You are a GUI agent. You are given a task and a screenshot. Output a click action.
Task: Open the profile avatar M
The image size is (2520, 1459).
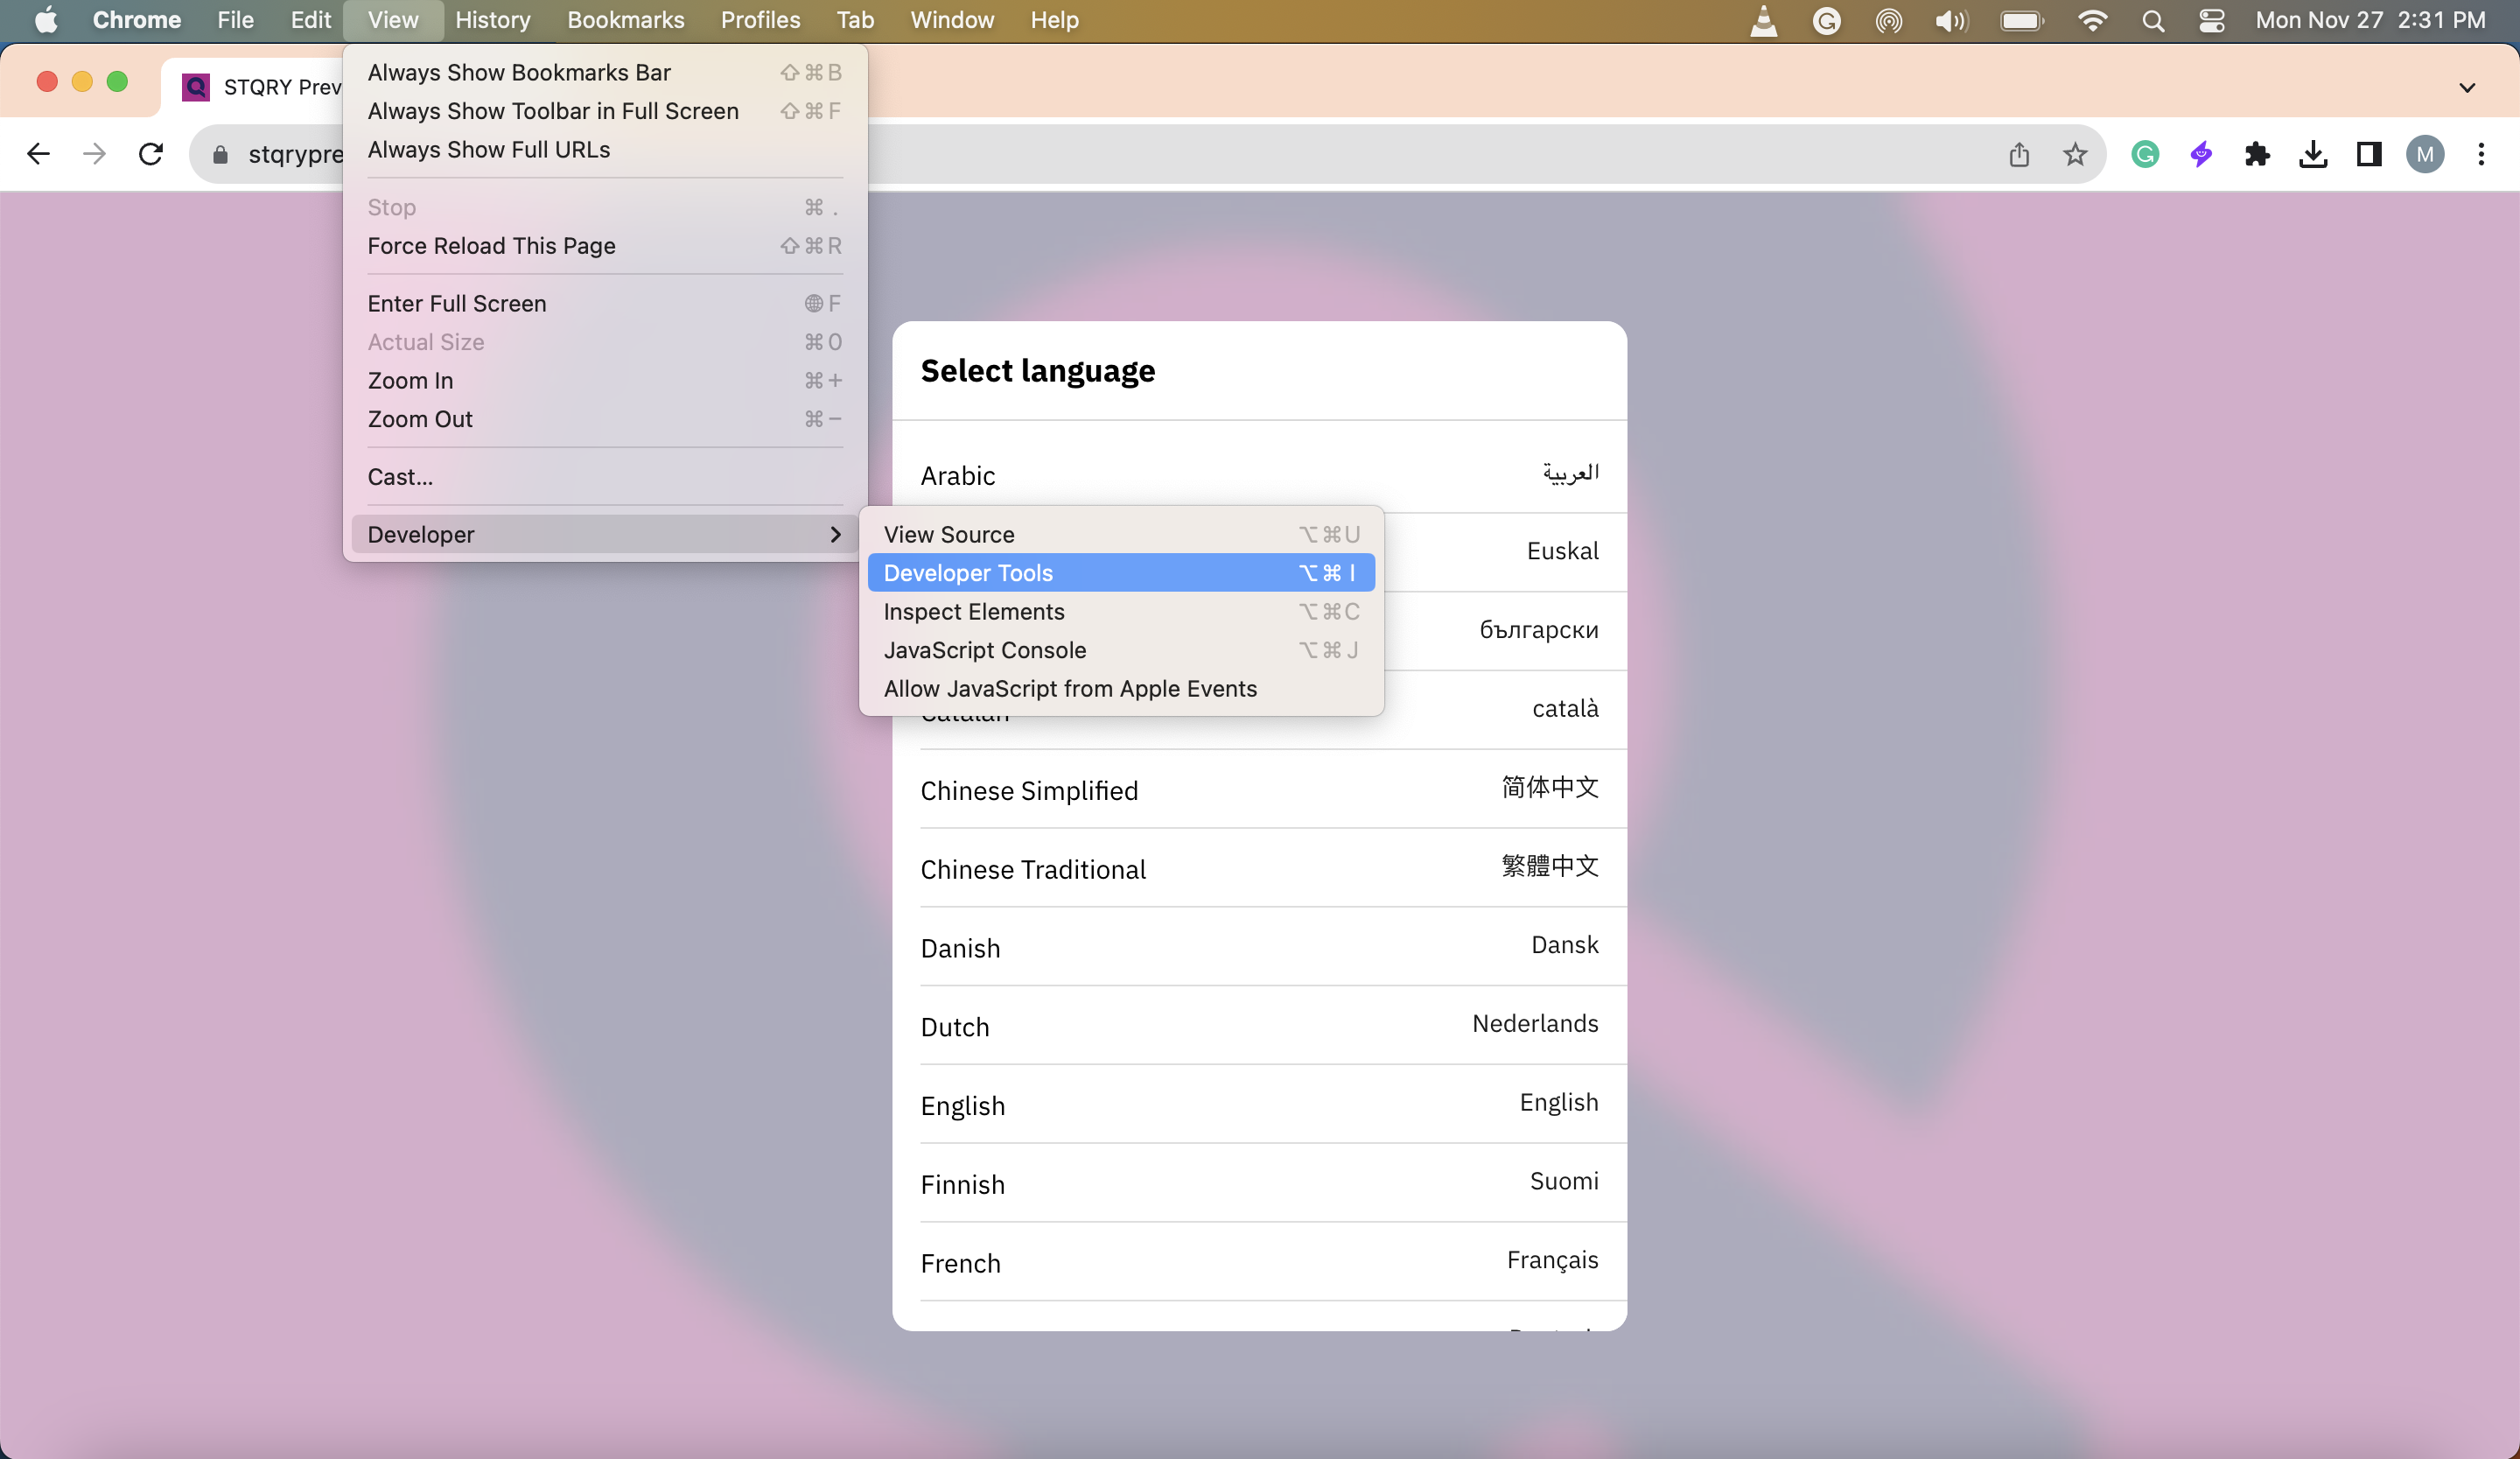pos(2425,154)
